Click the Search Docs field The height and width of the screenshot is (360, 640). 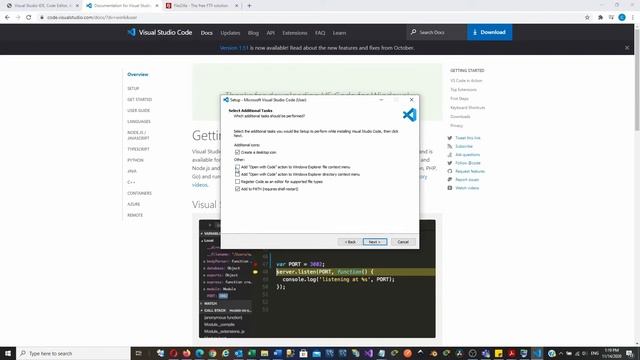click(x=437, y=32)
